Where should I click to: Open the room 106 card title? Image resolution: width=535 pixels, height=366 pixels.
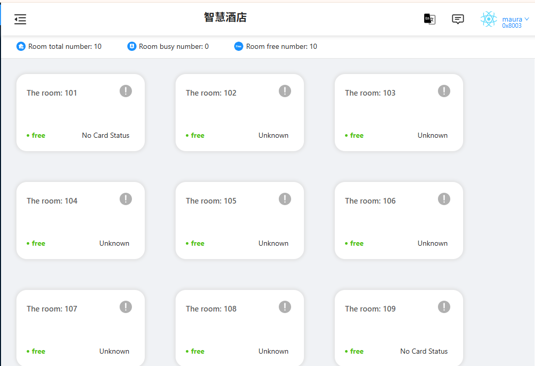pyautogui.click(x=370, y=201)
